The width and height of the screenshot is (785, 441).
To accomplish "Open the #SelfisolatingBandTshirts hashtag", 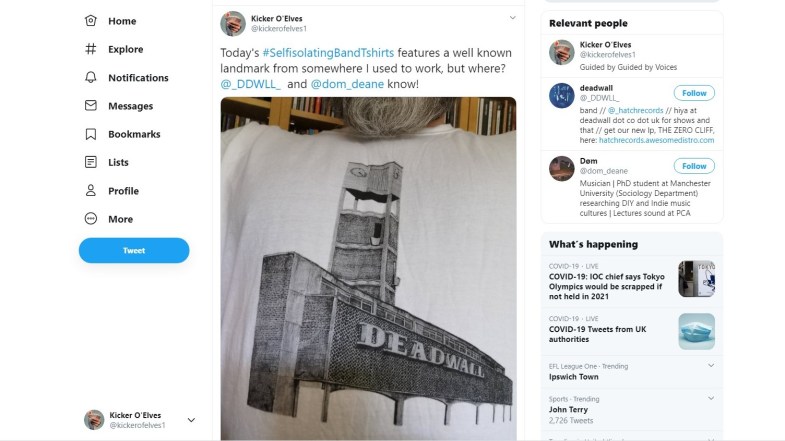I will tap(324, 50).
